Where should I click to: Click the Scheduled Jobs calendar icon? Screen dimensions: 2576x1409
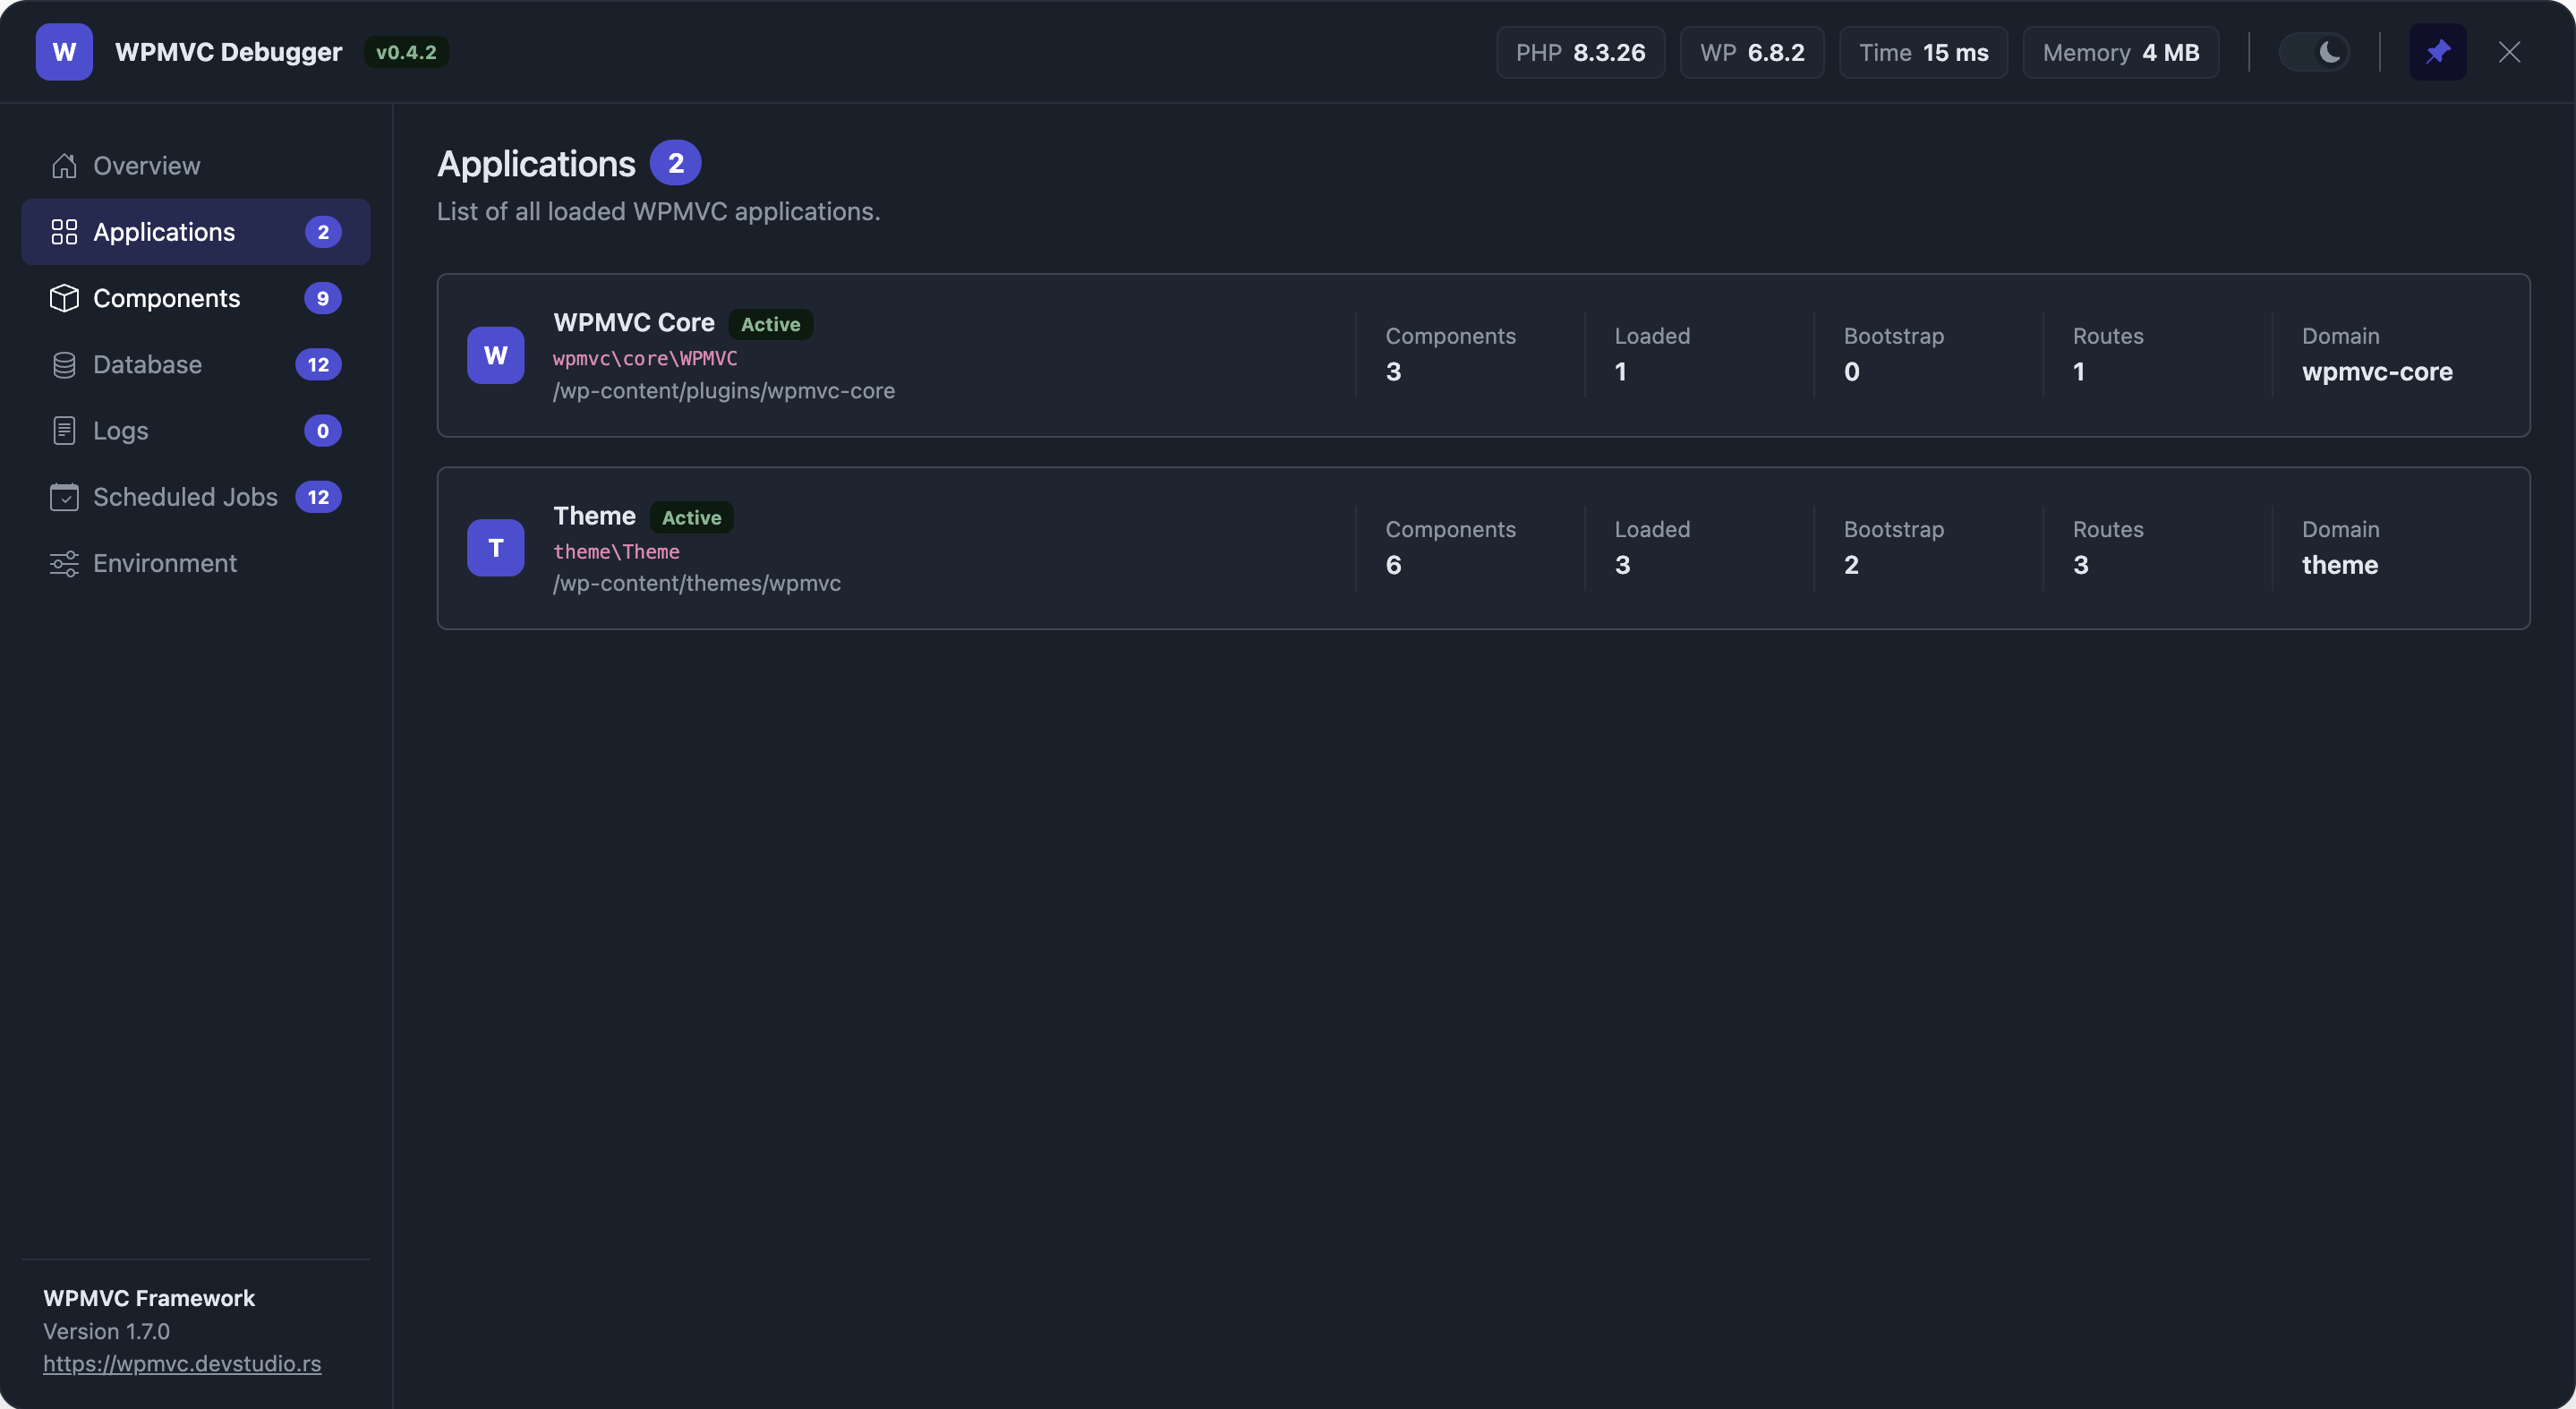tap(64, 497)
